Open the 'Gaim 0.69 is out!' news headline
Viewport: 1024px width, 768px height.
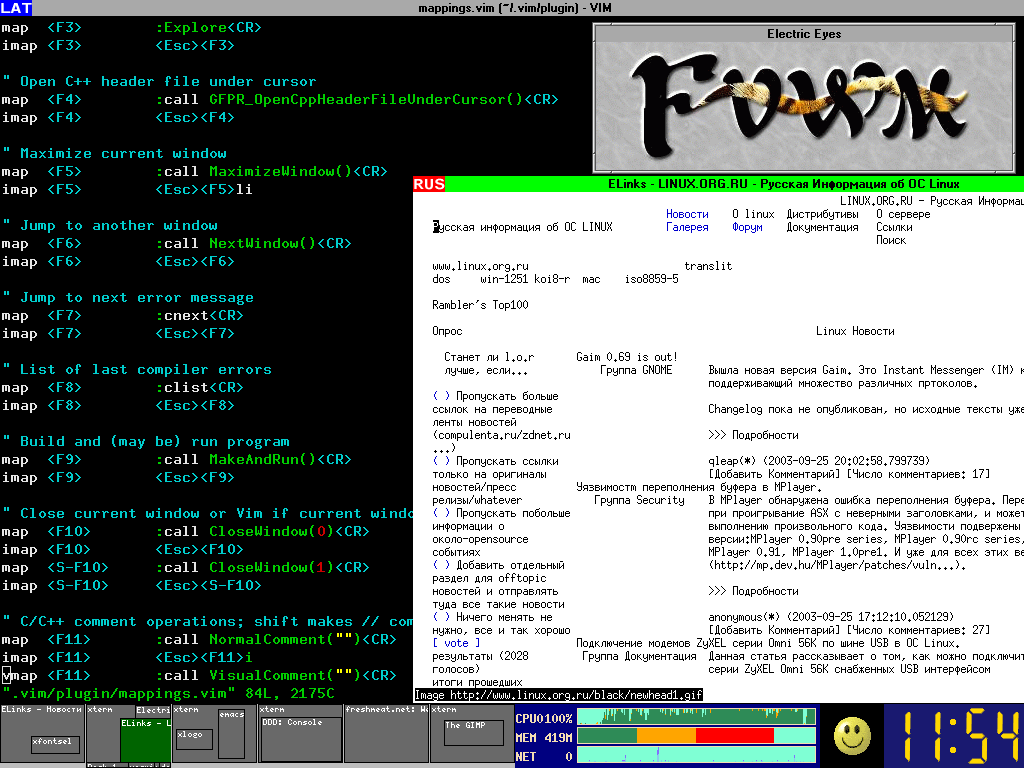(x=627, y=357)
